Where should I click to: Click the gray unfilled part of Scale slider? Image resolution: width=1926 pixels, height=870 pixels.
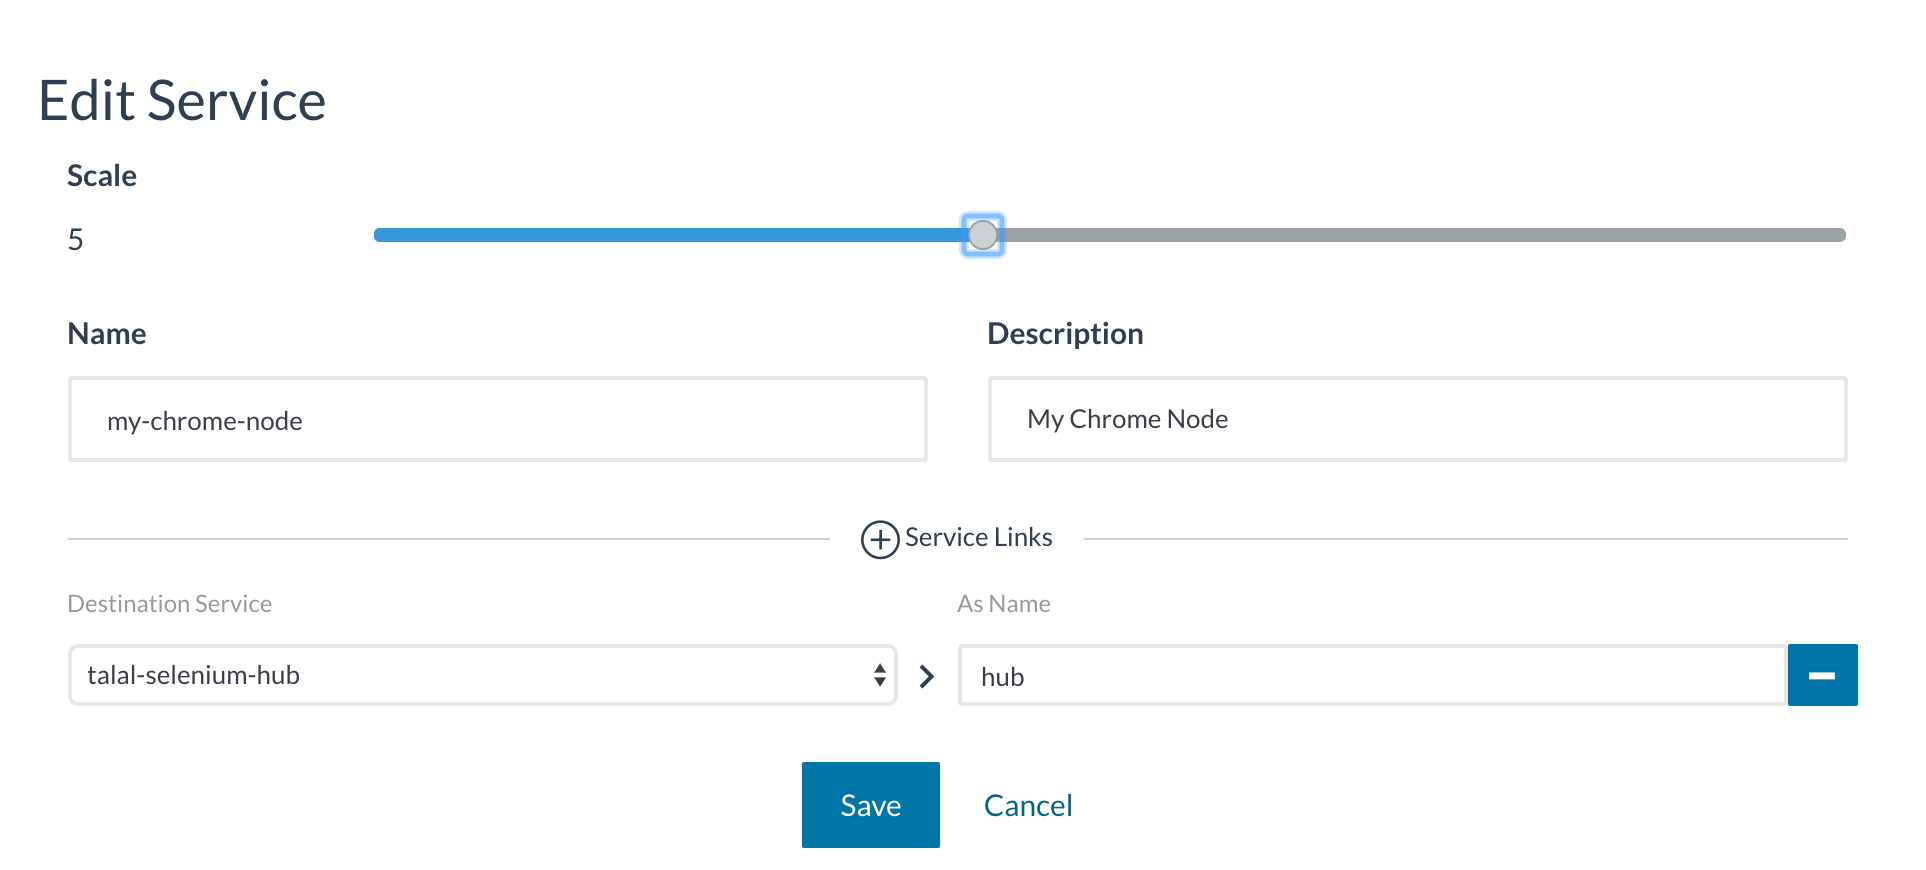point(1420,235)
